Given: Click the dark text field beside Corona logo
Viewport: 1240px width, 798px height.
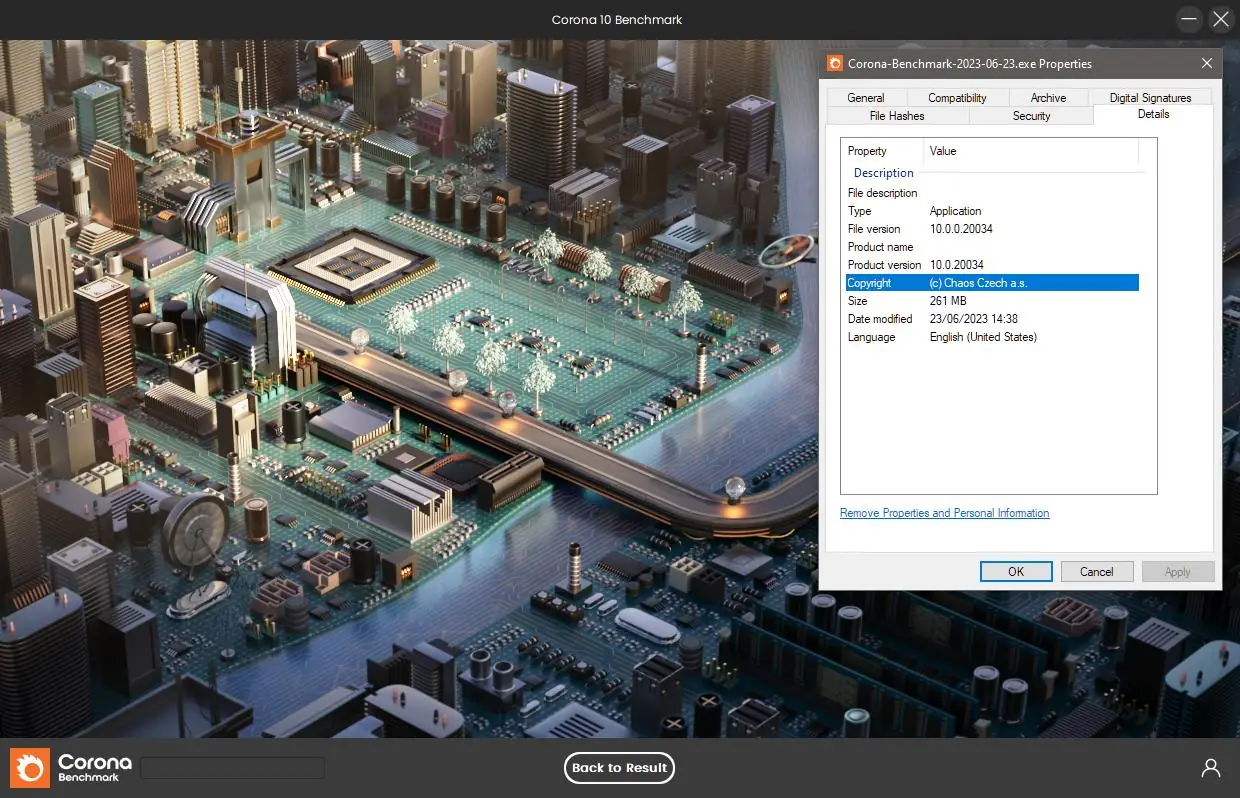Looking at the screenshot, I should click(x=232, y=768).
